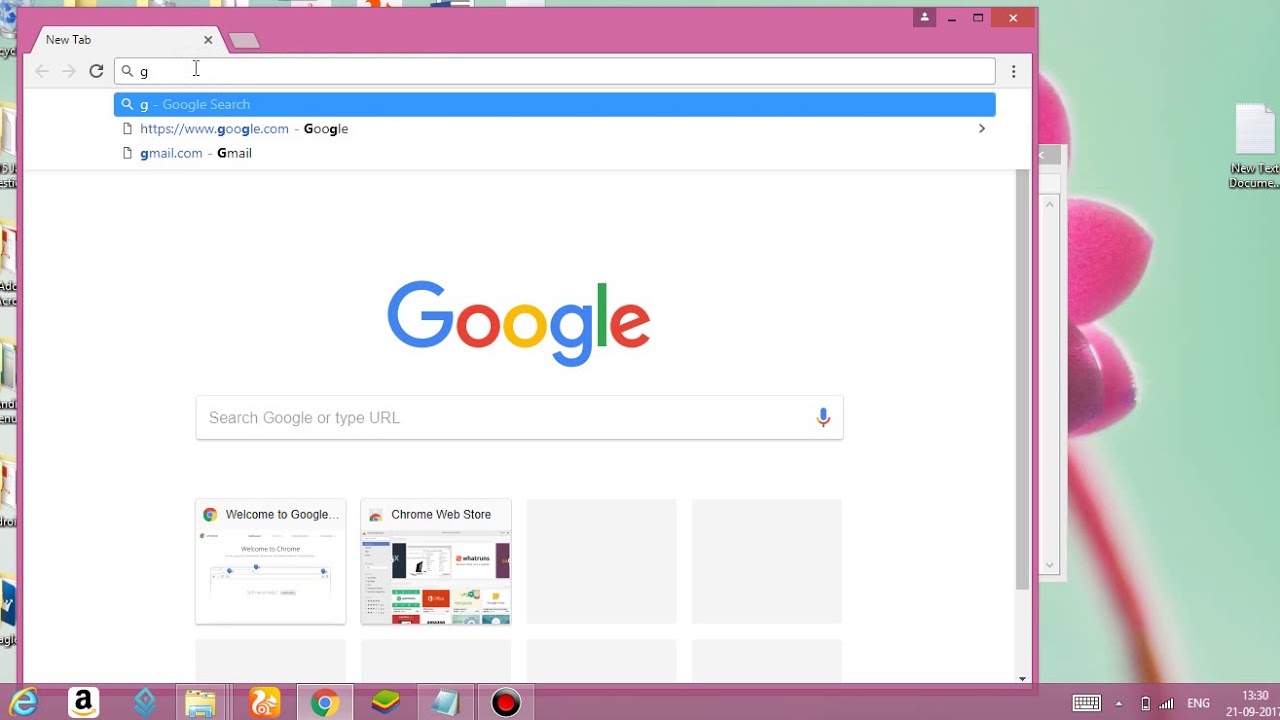Viewport: 1280px width, 720px height.
Task: Click scroll-down arrow in the background window
Action: 1050,565
